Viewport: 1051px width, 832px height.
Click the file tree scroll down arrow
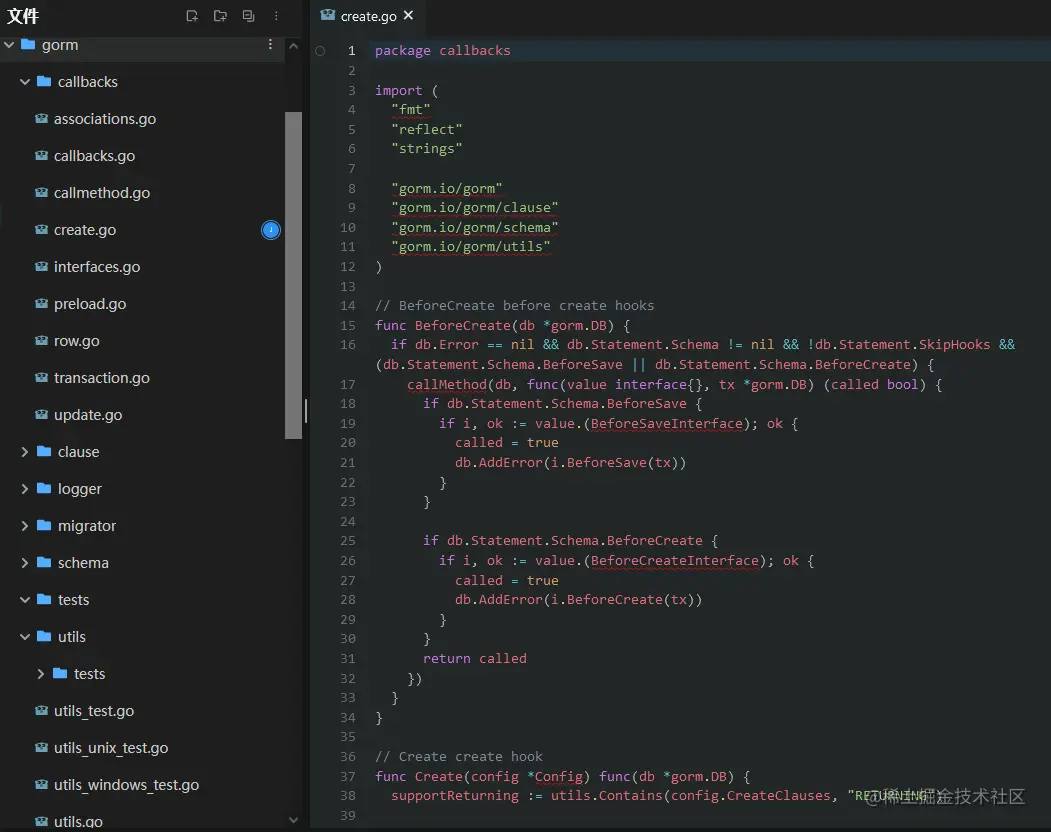(293, 819)
